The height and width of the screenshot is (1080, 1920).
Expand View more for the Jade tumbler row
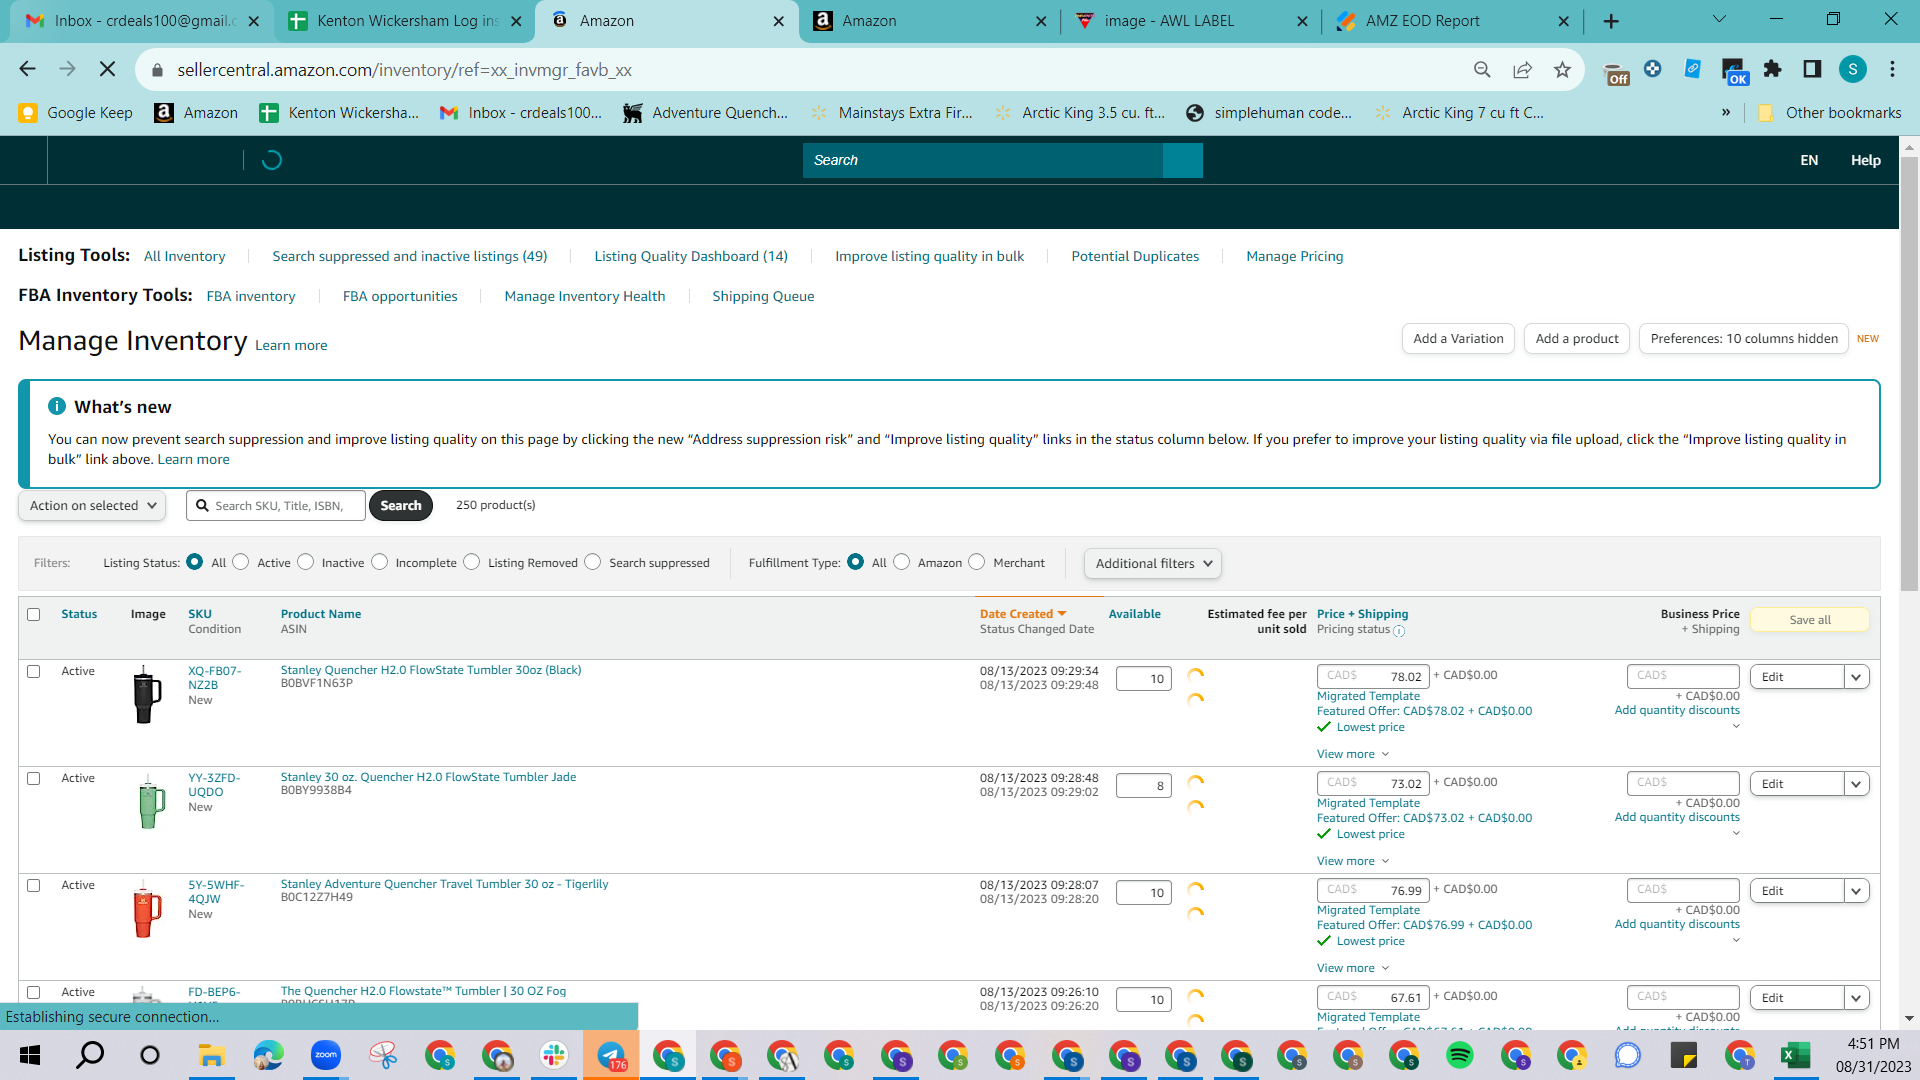tap(1353, 861)
